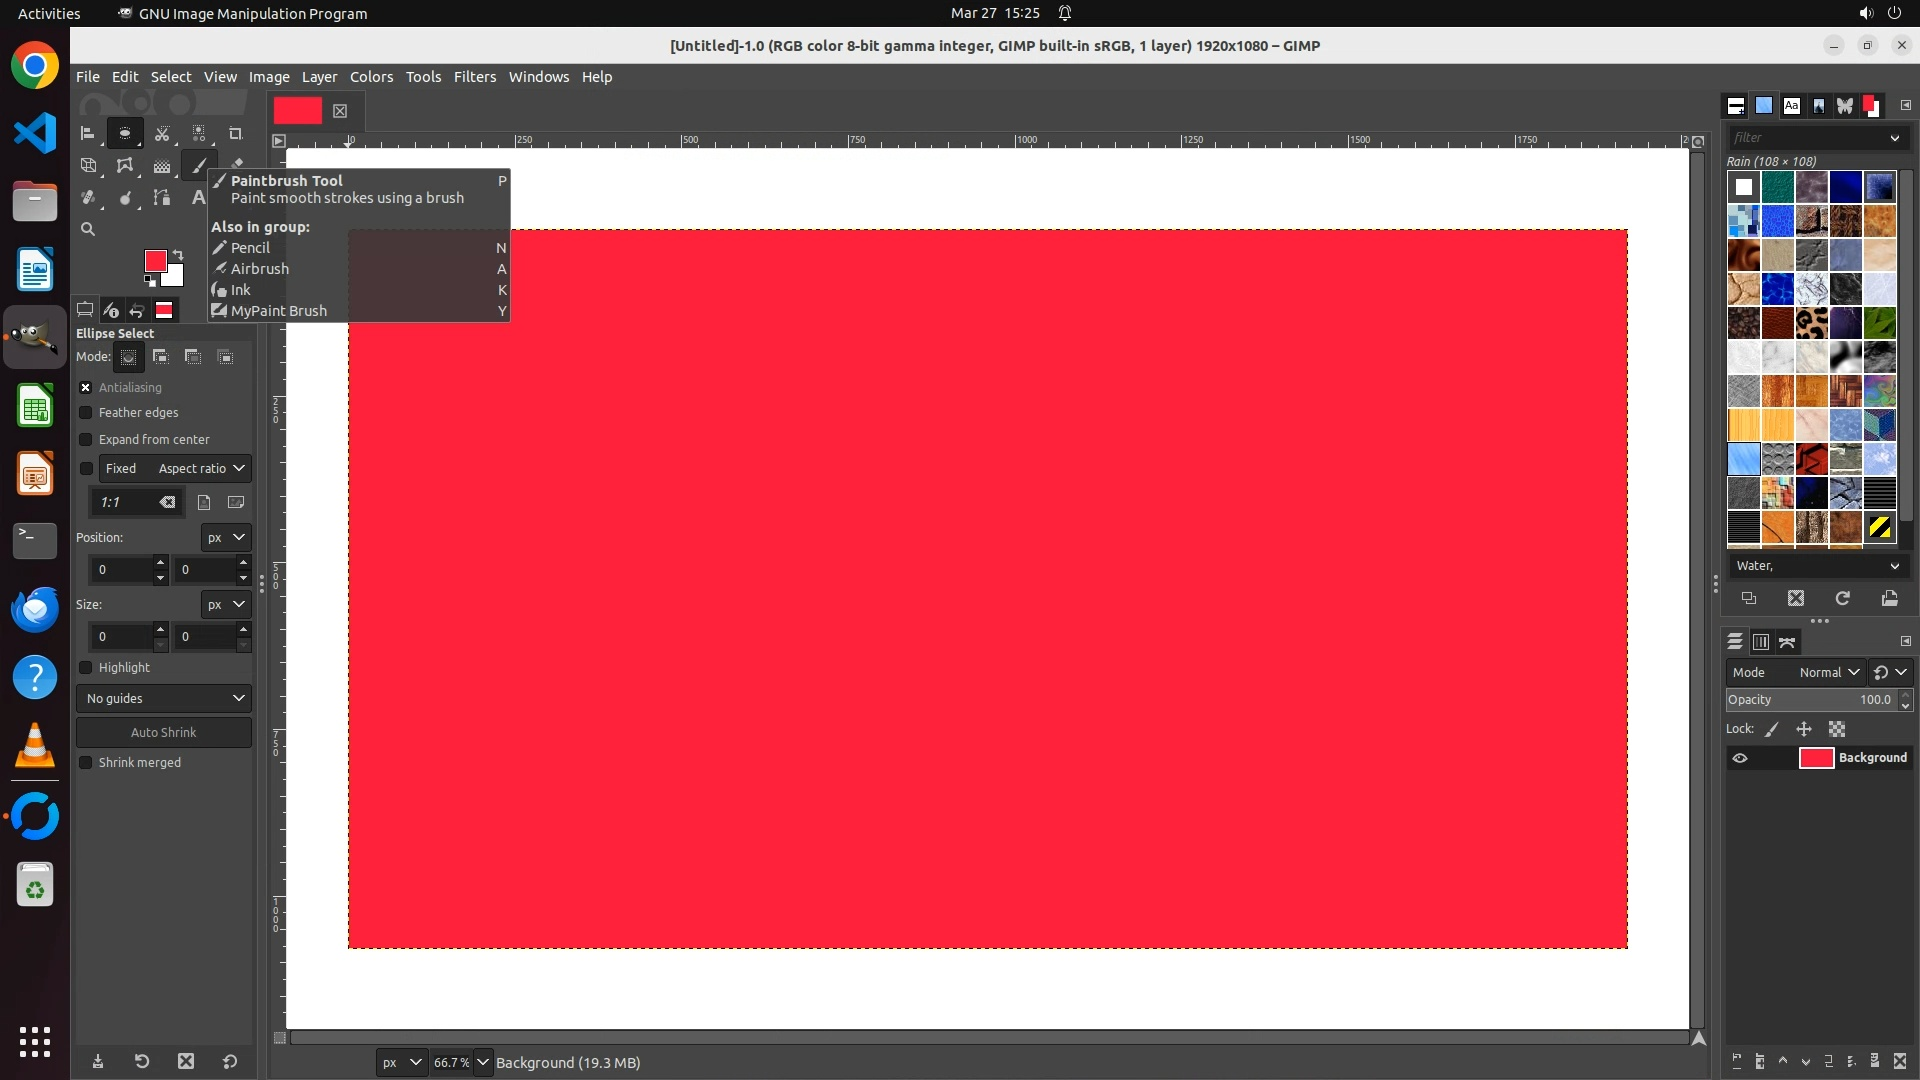1920x1080 pixels.
Task: Select the Cage Transform tool
Action: pos(125,166)
